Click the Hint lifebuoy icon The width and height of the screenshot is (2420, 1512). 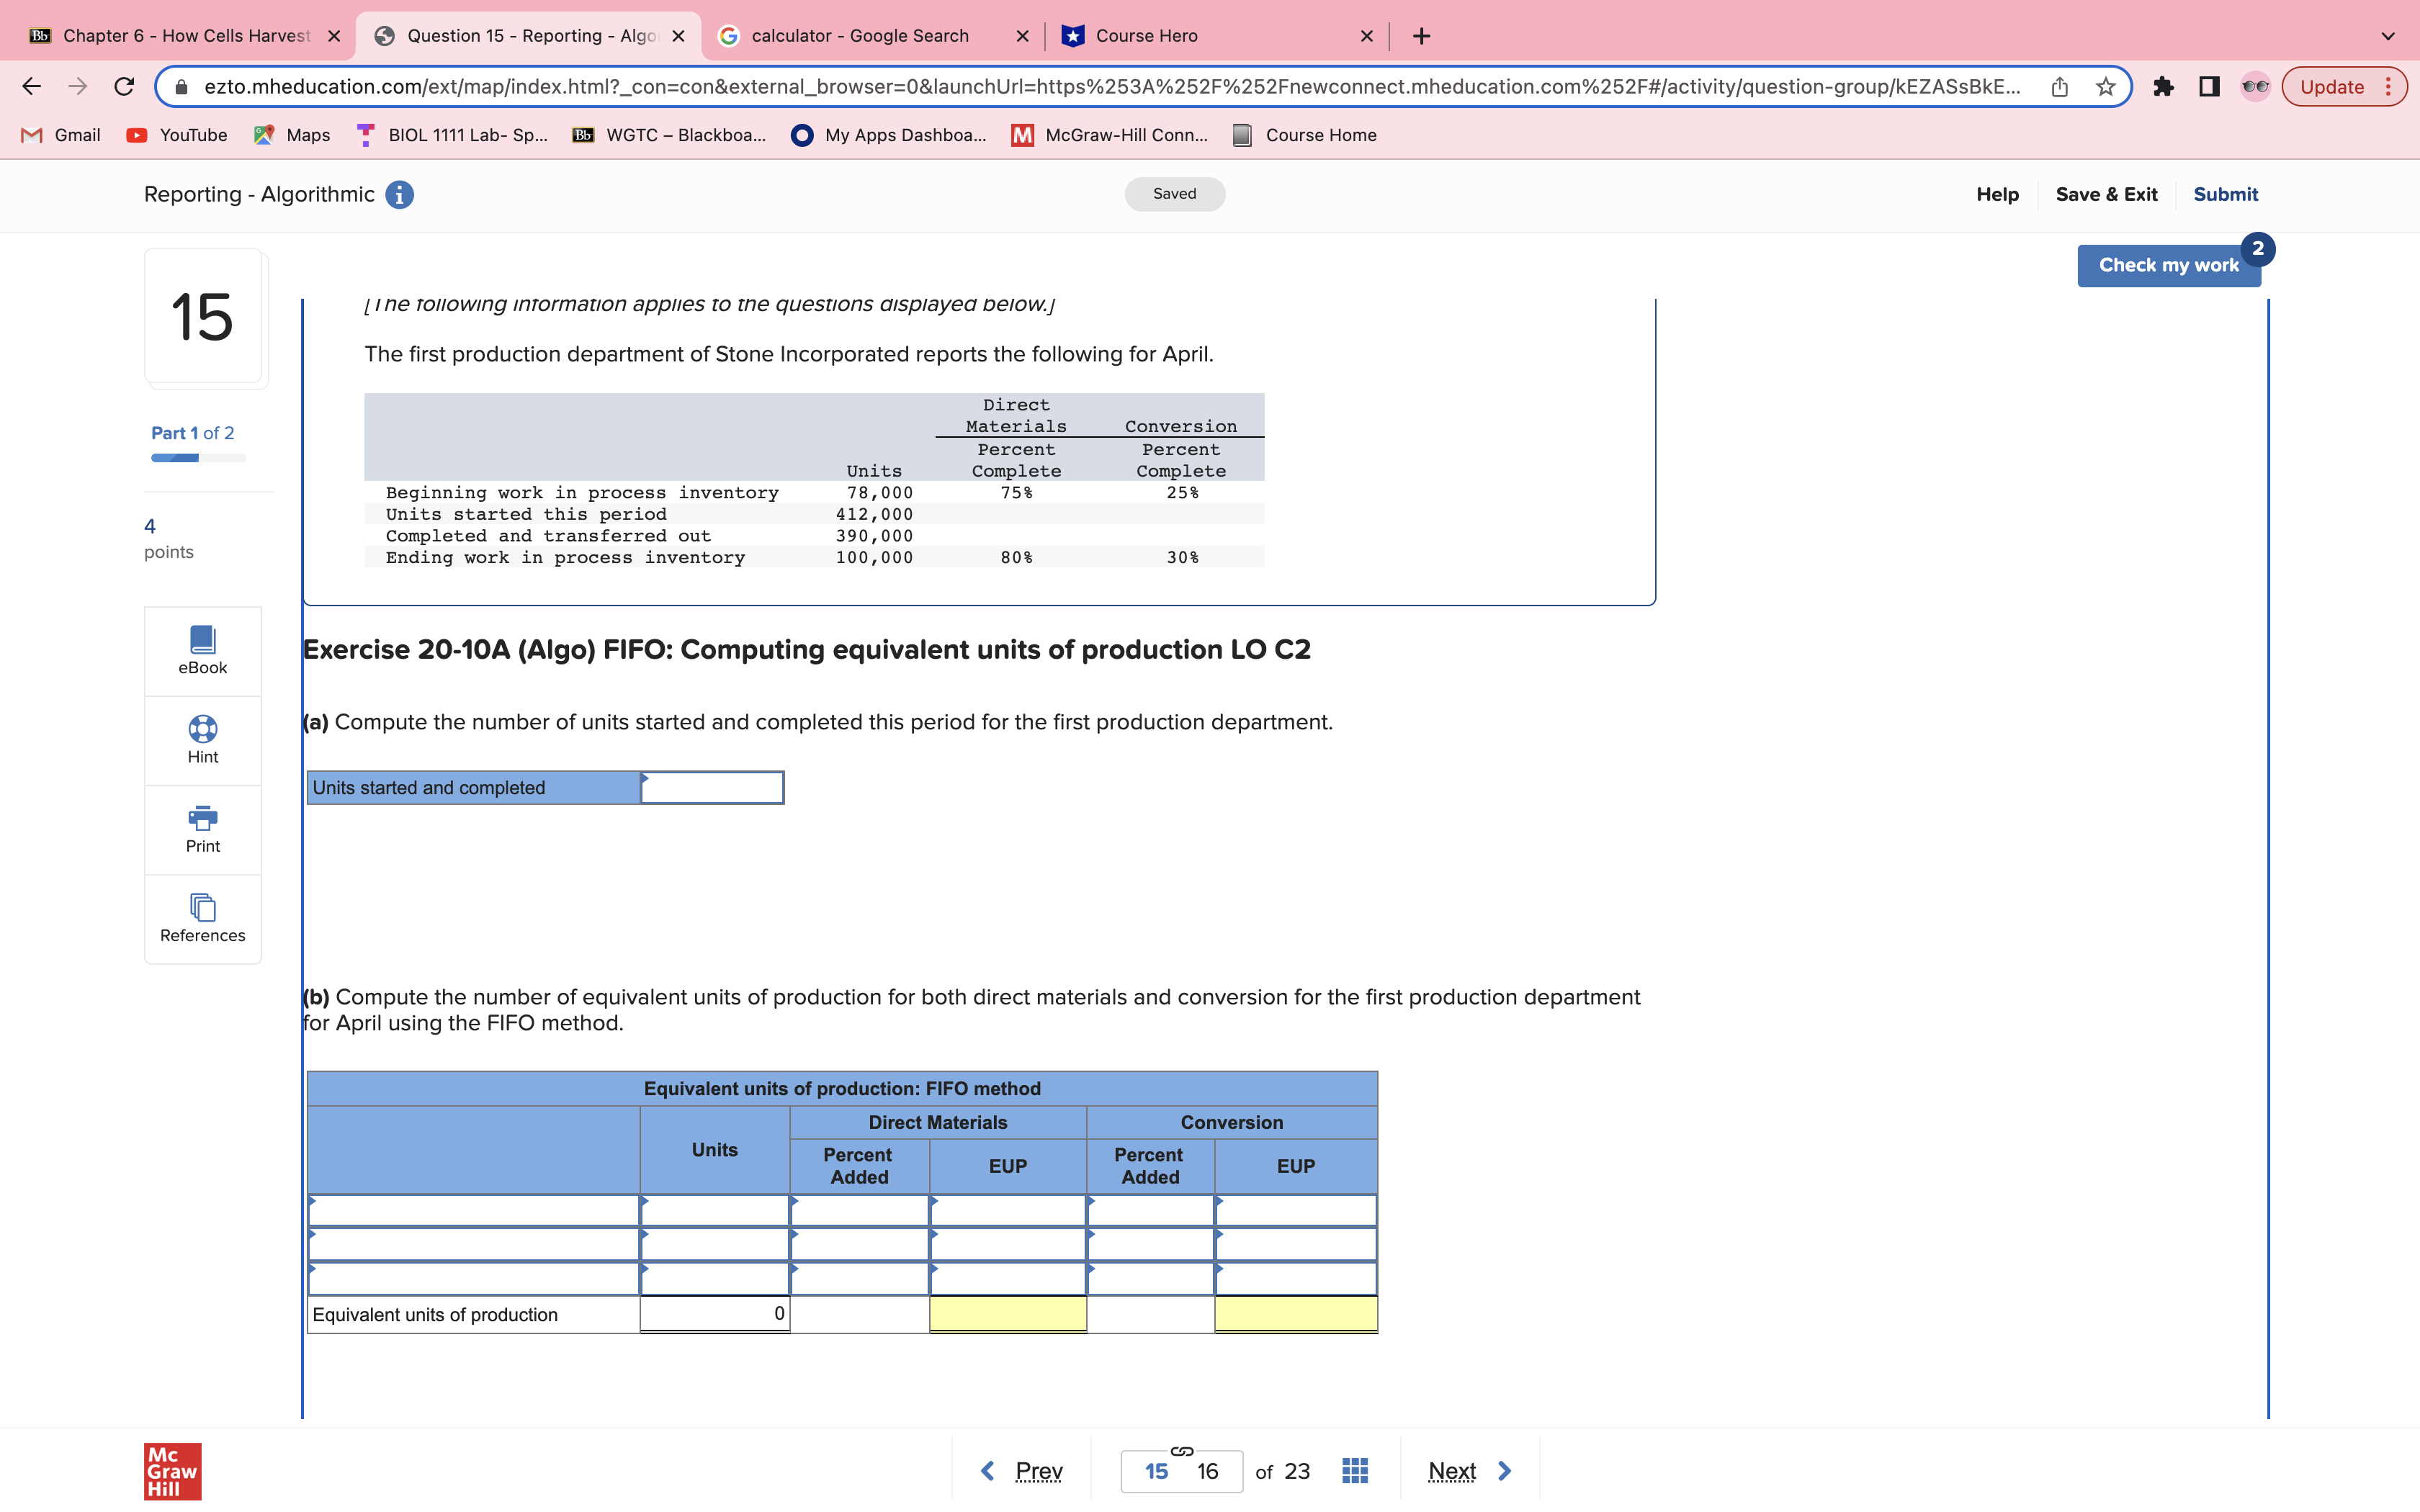[202, 729]
